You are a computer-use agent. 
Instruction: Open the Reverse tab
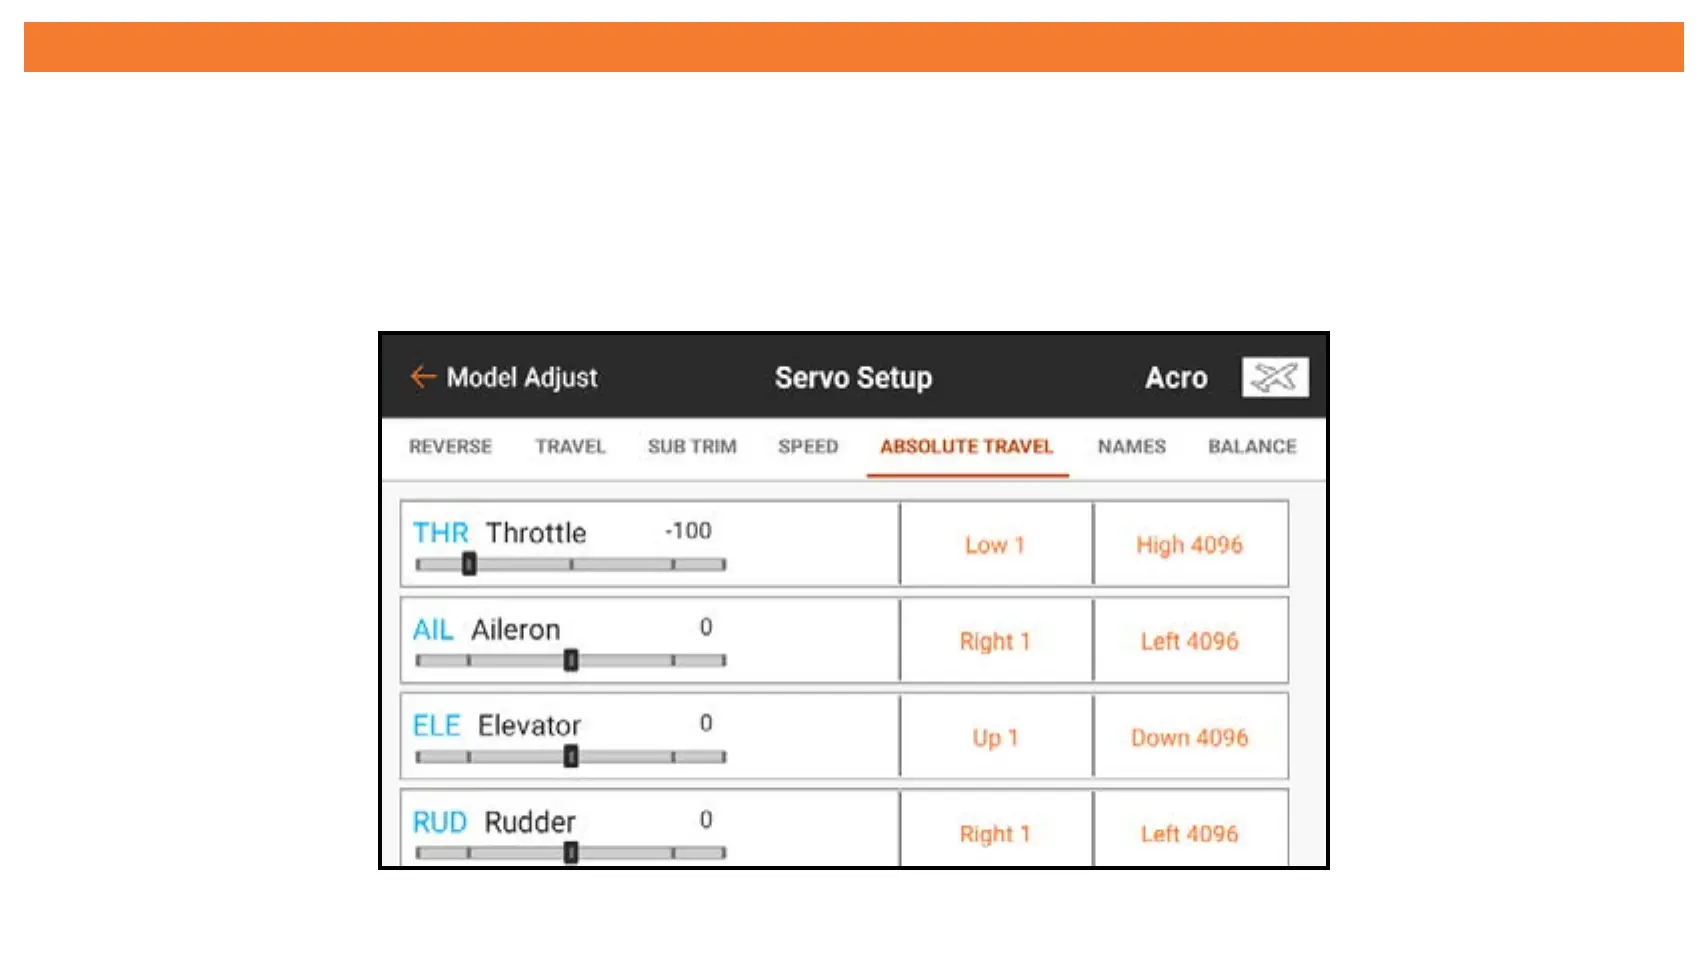point(450,447)
